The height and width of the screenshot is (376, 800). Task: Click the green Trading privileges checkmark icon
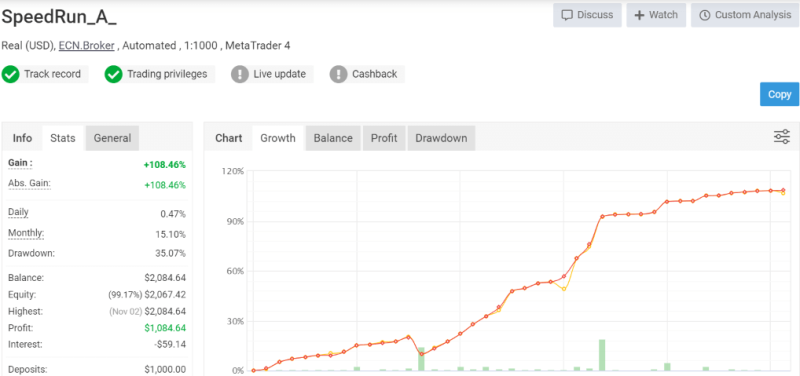point(113,74)
